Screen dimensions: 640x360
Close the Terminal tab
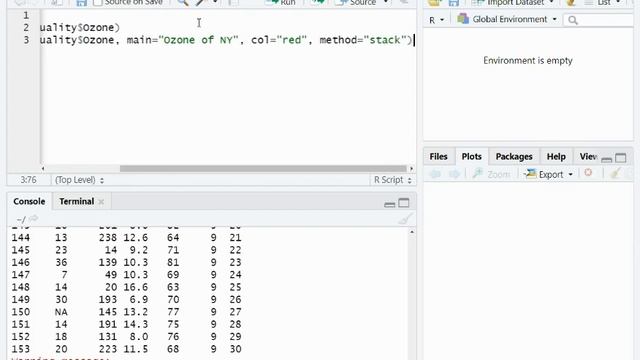coord(101,202)
